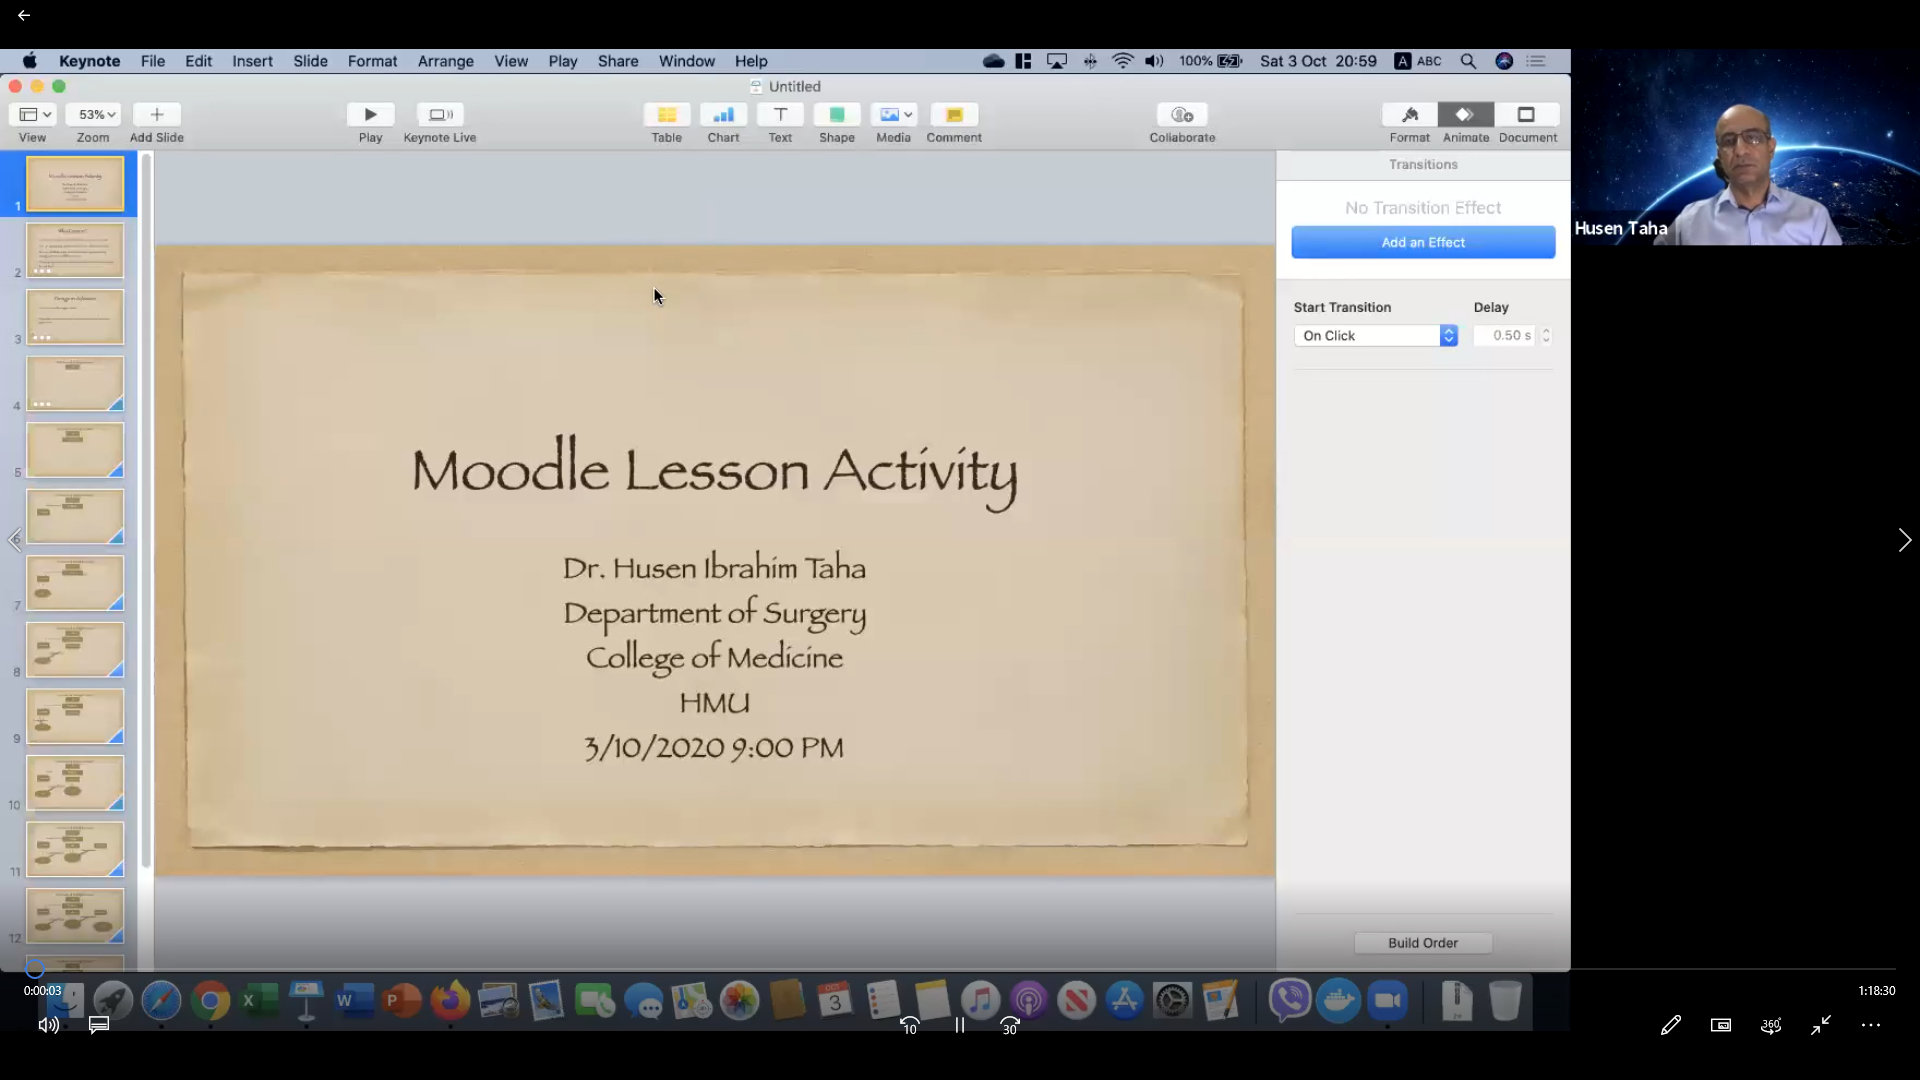Open the Zoom 53% dropdown
Image resolution: width=1920 pixels, height=1080 pixels.
(x=93, y=114)
